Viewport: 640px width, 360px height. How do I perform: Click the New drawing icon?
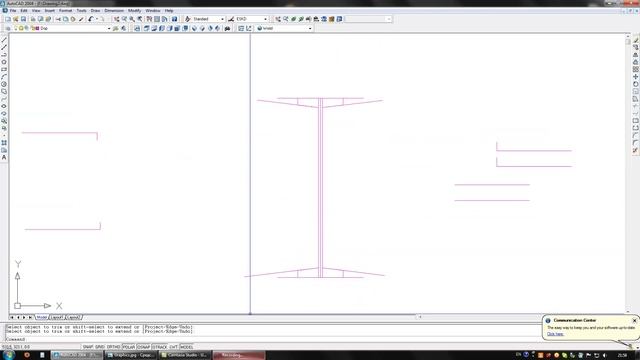pos(8,19)
